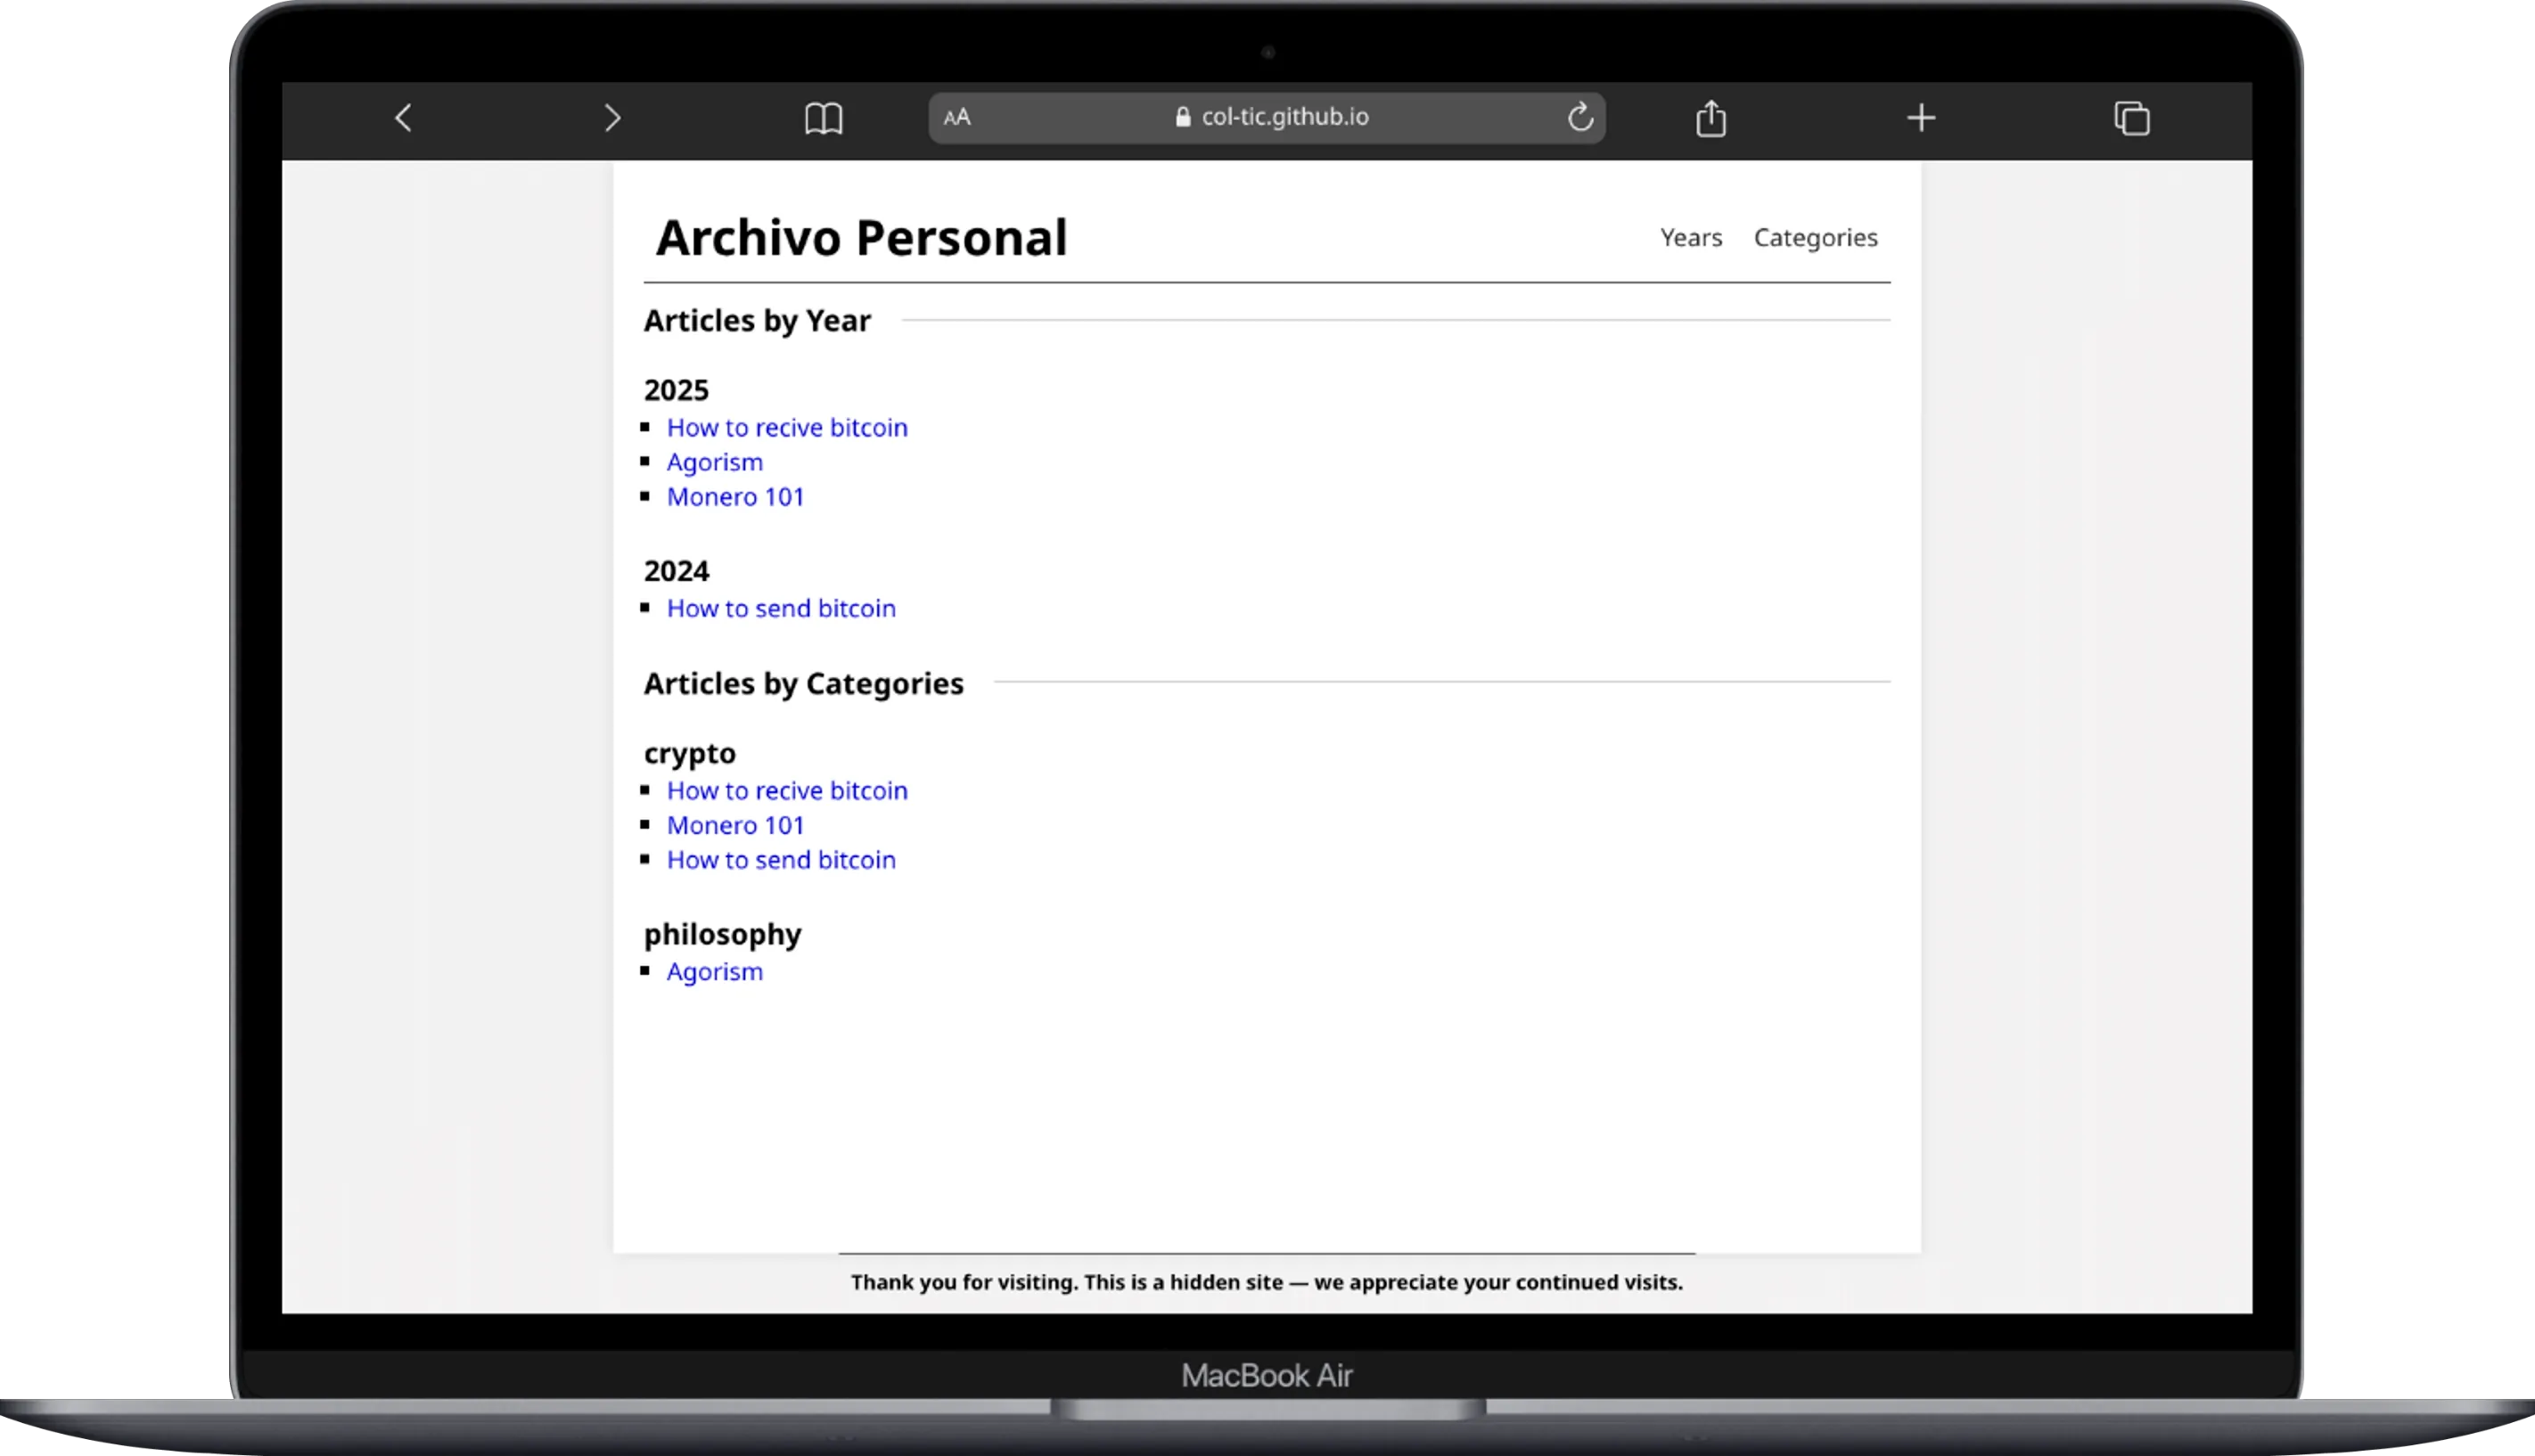
Task: Add a new tab with plus icon
Action: [1921, 118]
